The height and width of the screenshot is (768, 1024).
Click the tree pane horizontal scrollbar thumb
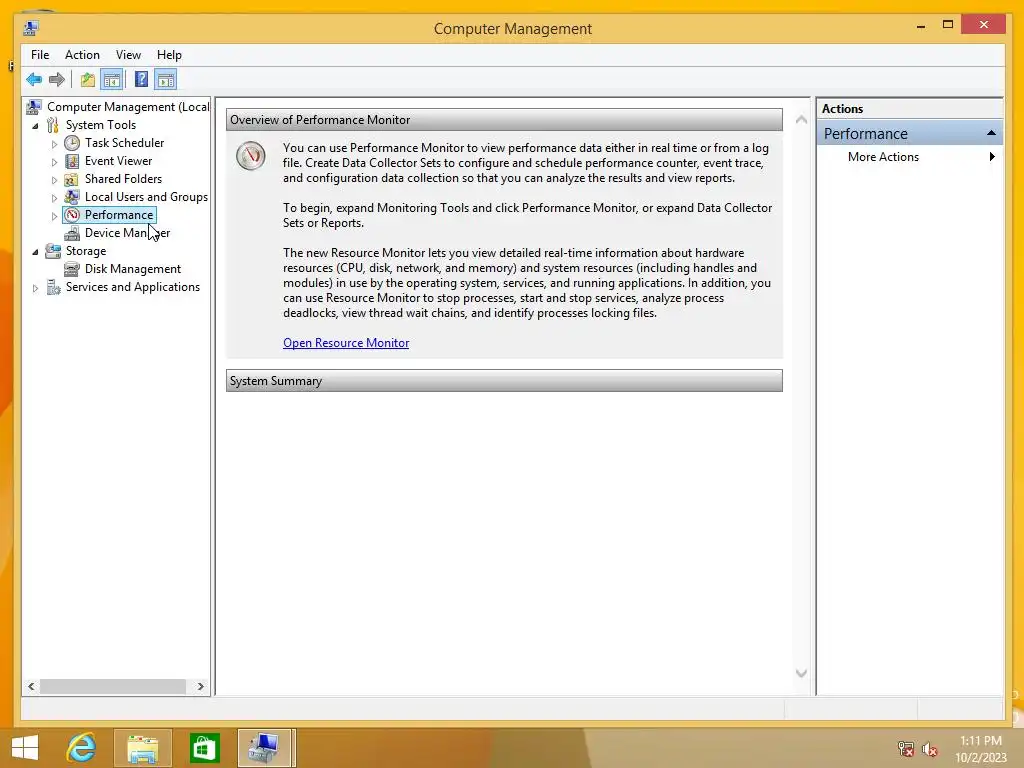tap(113, 686)
